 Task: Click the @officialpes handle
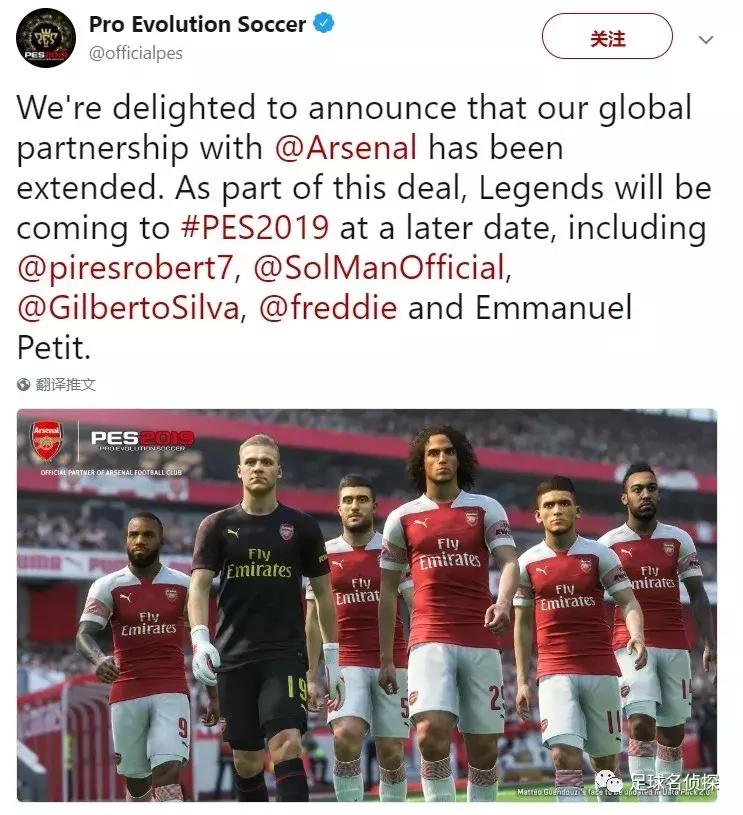click(136, 53)
